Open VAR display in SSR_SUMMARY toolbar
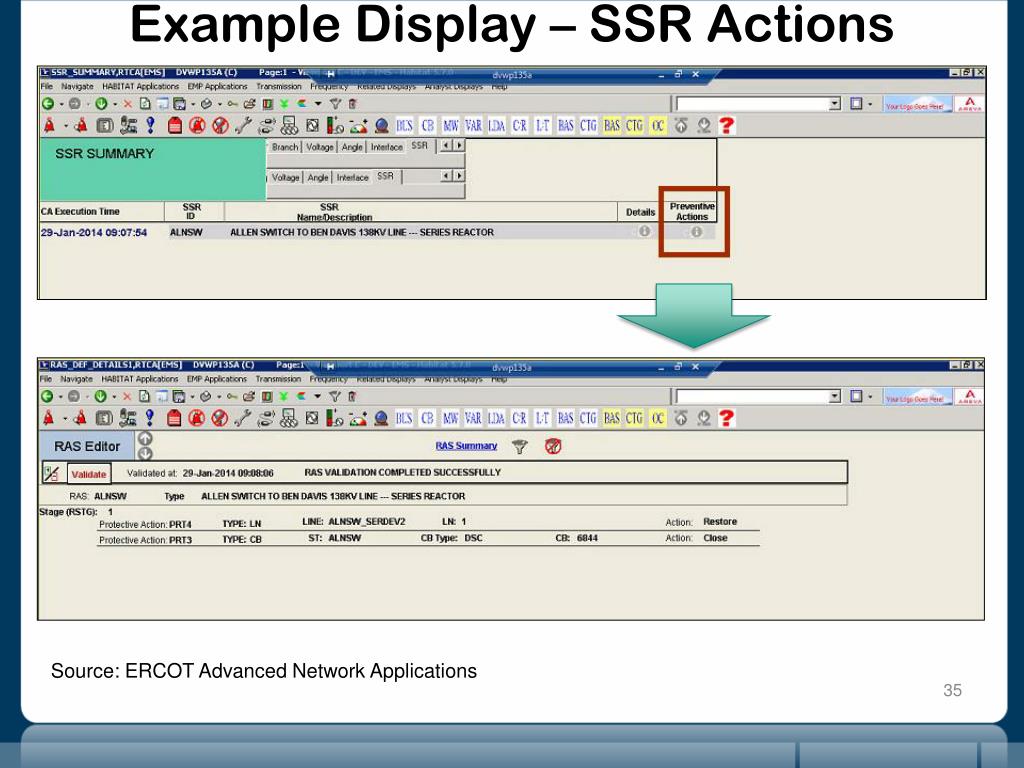1024x768 pixels. tap(473, 125)
